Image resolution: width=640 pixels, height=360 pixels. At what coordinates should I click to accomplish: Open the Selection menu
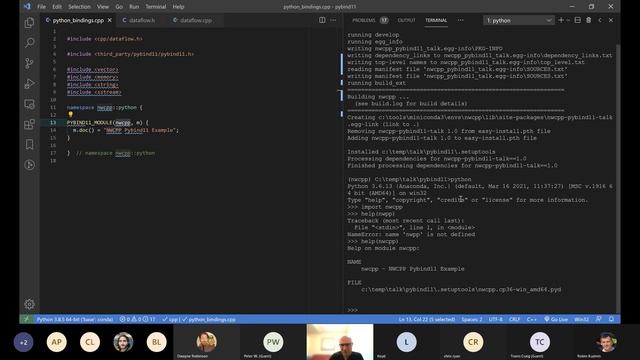click(x=79, y=7)
